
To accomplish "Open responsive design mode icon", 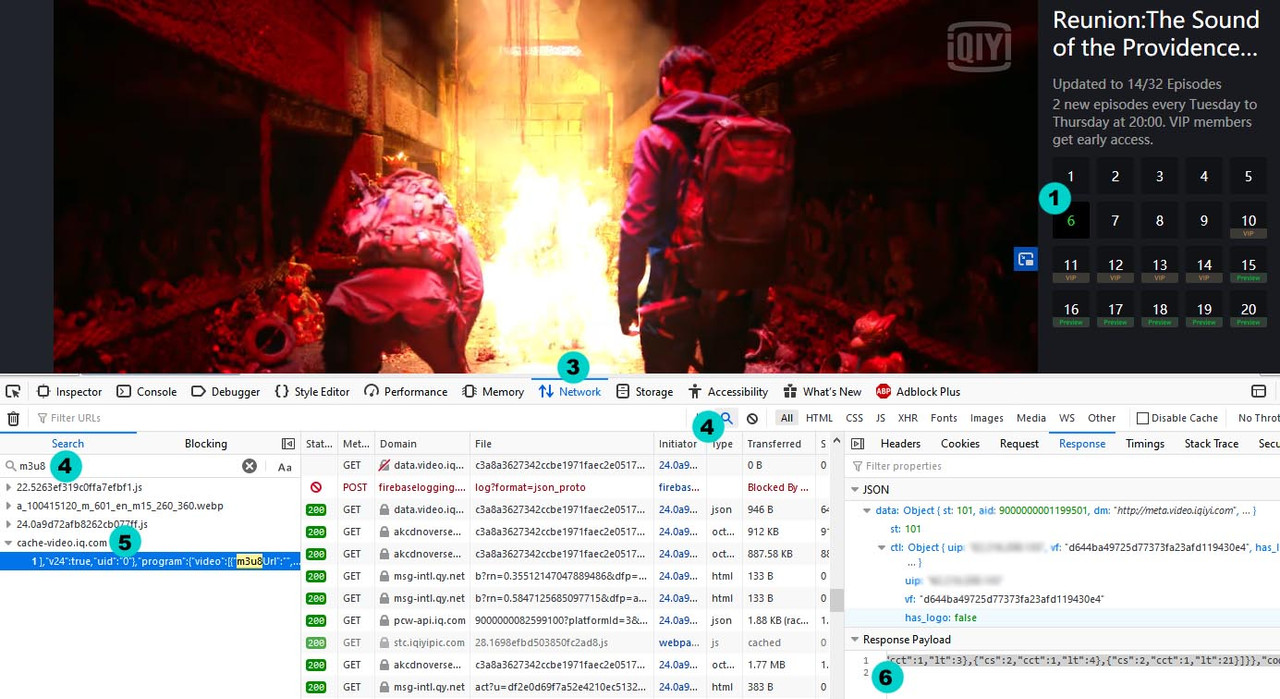I will [x=1259, y=391].
